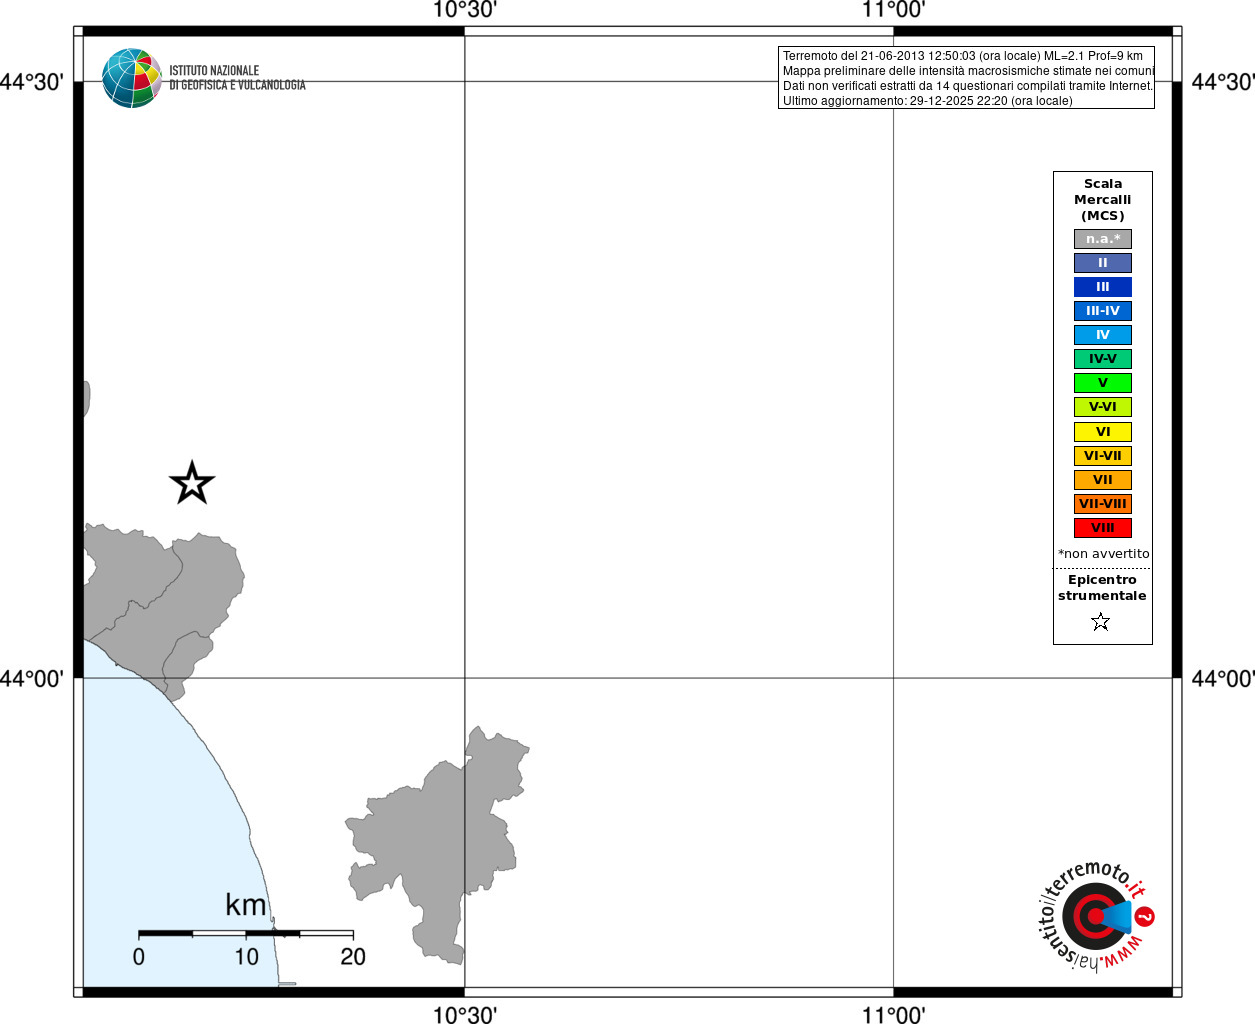Select the V-VI intensity swatch
Viewport: 1255px width, 1024px height.
tap(1103, 407)
